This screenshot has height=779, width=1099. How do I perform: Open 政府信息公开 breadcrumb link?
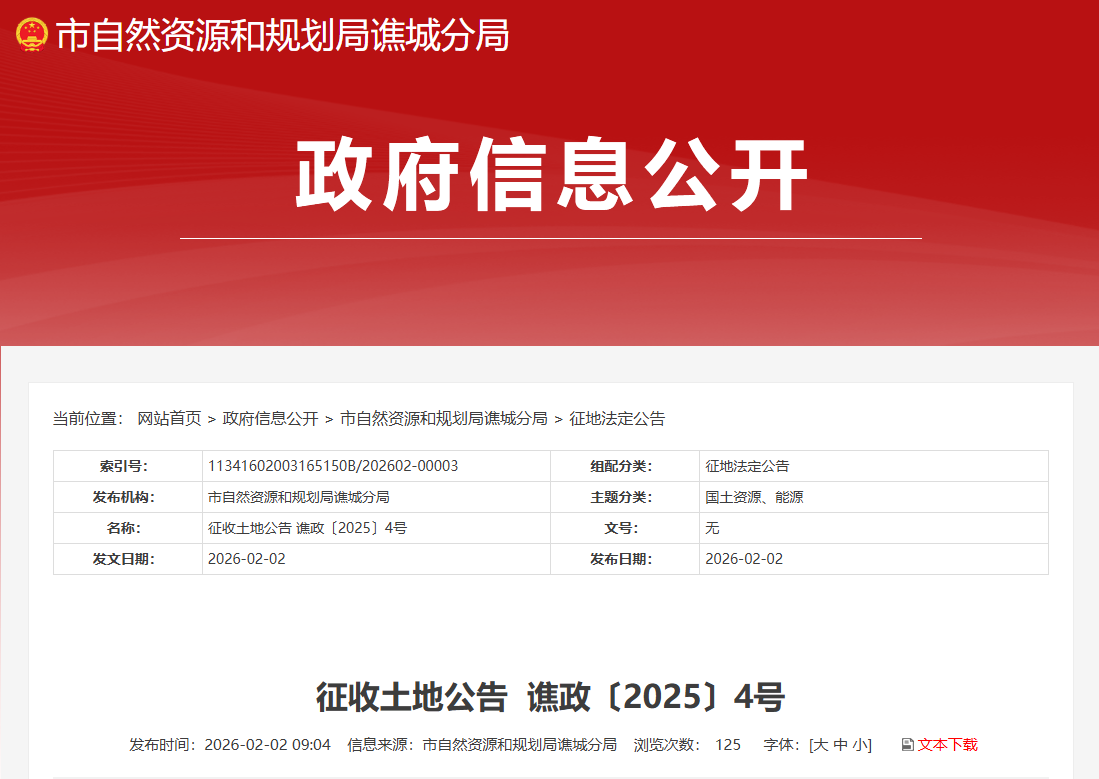coord(270,419)
